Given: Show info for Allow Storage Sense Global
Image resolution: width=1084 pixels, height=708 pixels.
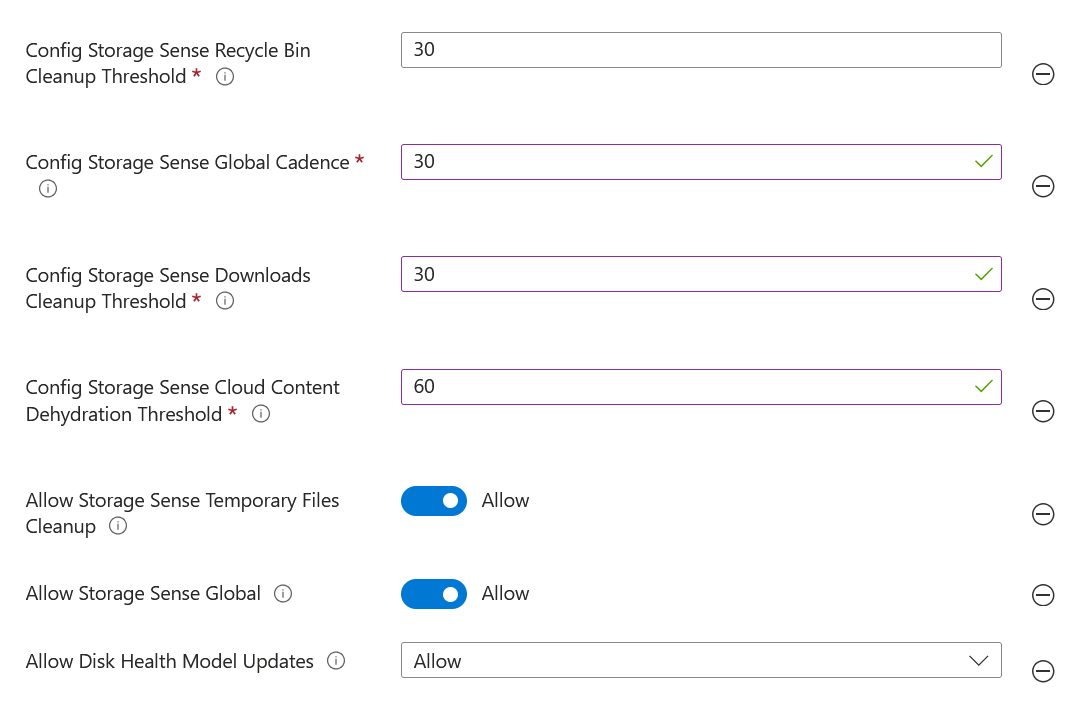Looking at the screenshot, I should tap(283, 594).
